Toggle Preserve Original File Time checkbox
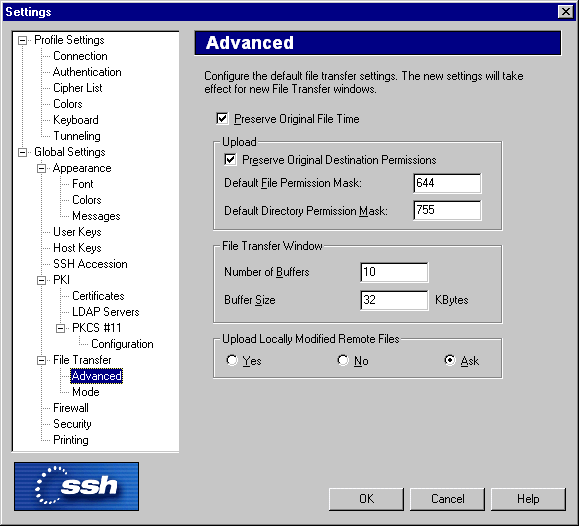This screenshot has height=526, width=579. pyautogui.click(x=222, y=119)
